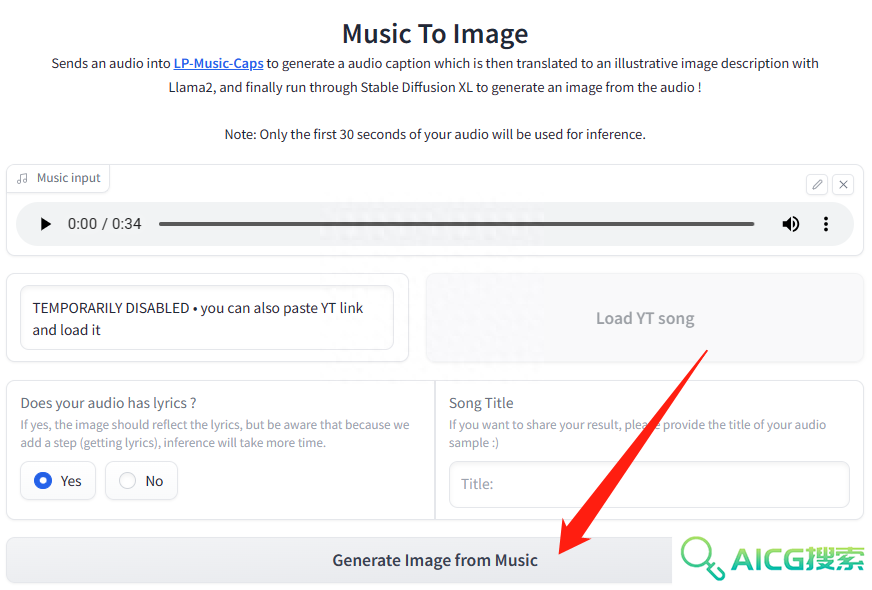Open the LP-Music-Caps link

point(218,63)
